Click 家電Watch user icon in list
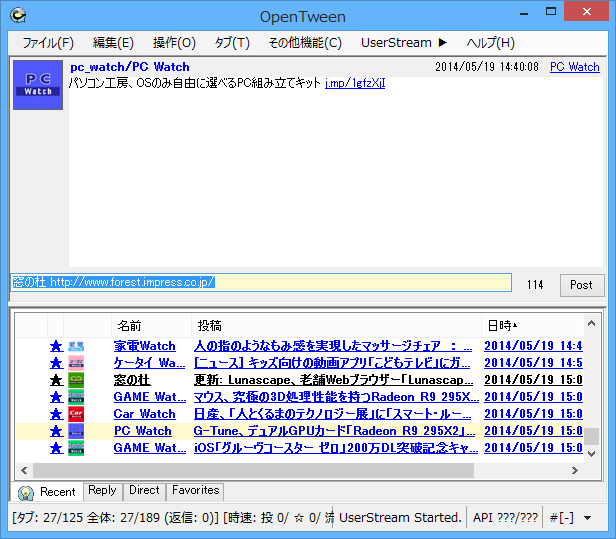This screenshot has height=539, width=616. tap(76, 346)
